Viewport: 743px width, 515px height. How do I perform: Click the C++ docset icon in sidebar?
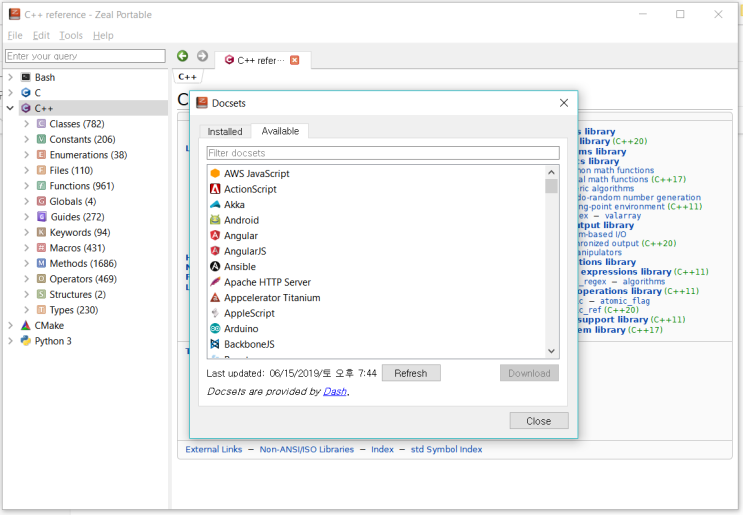click(26, 108)
